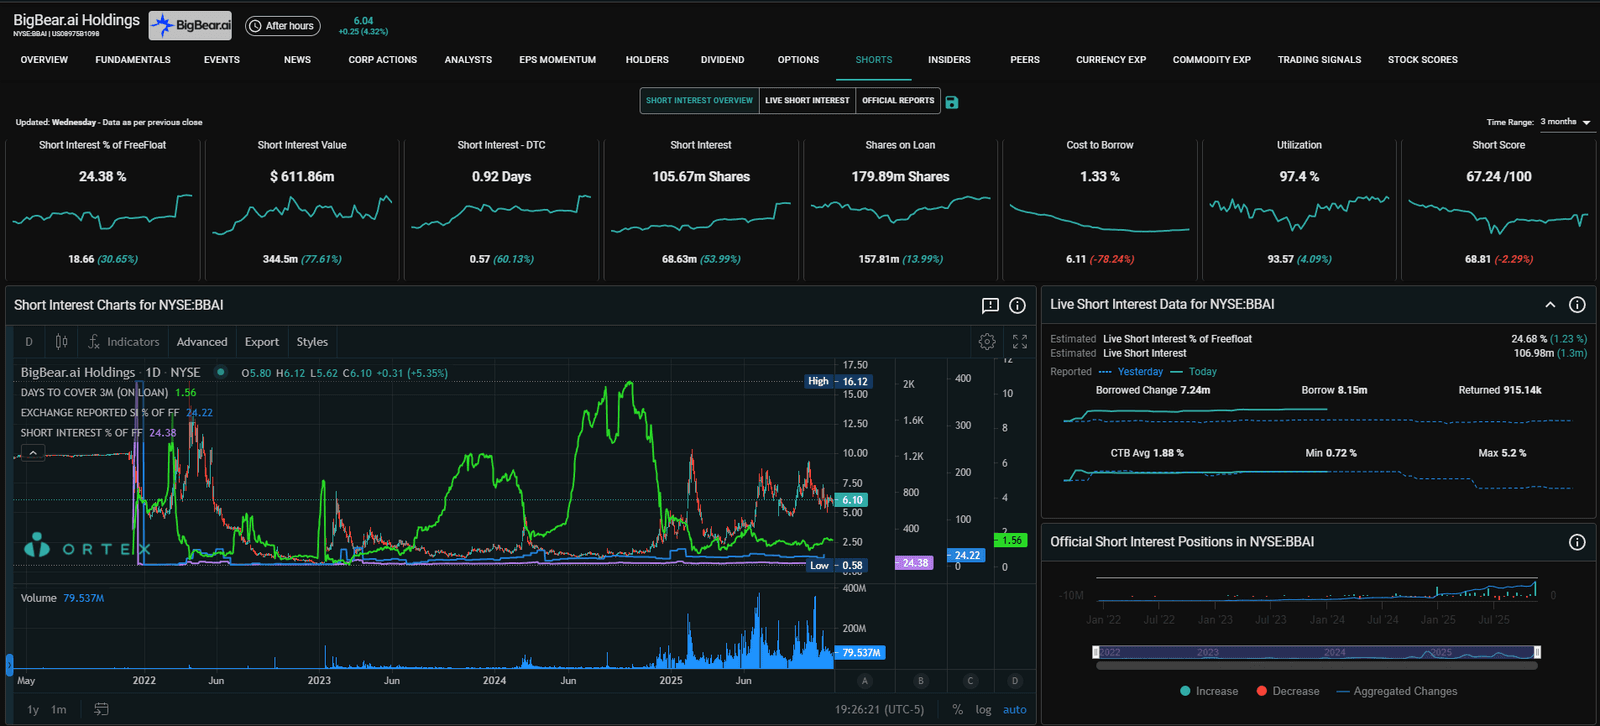Select the Live Short Interest button
This screenshot has width=1600, height=726.
coord(807,101)
